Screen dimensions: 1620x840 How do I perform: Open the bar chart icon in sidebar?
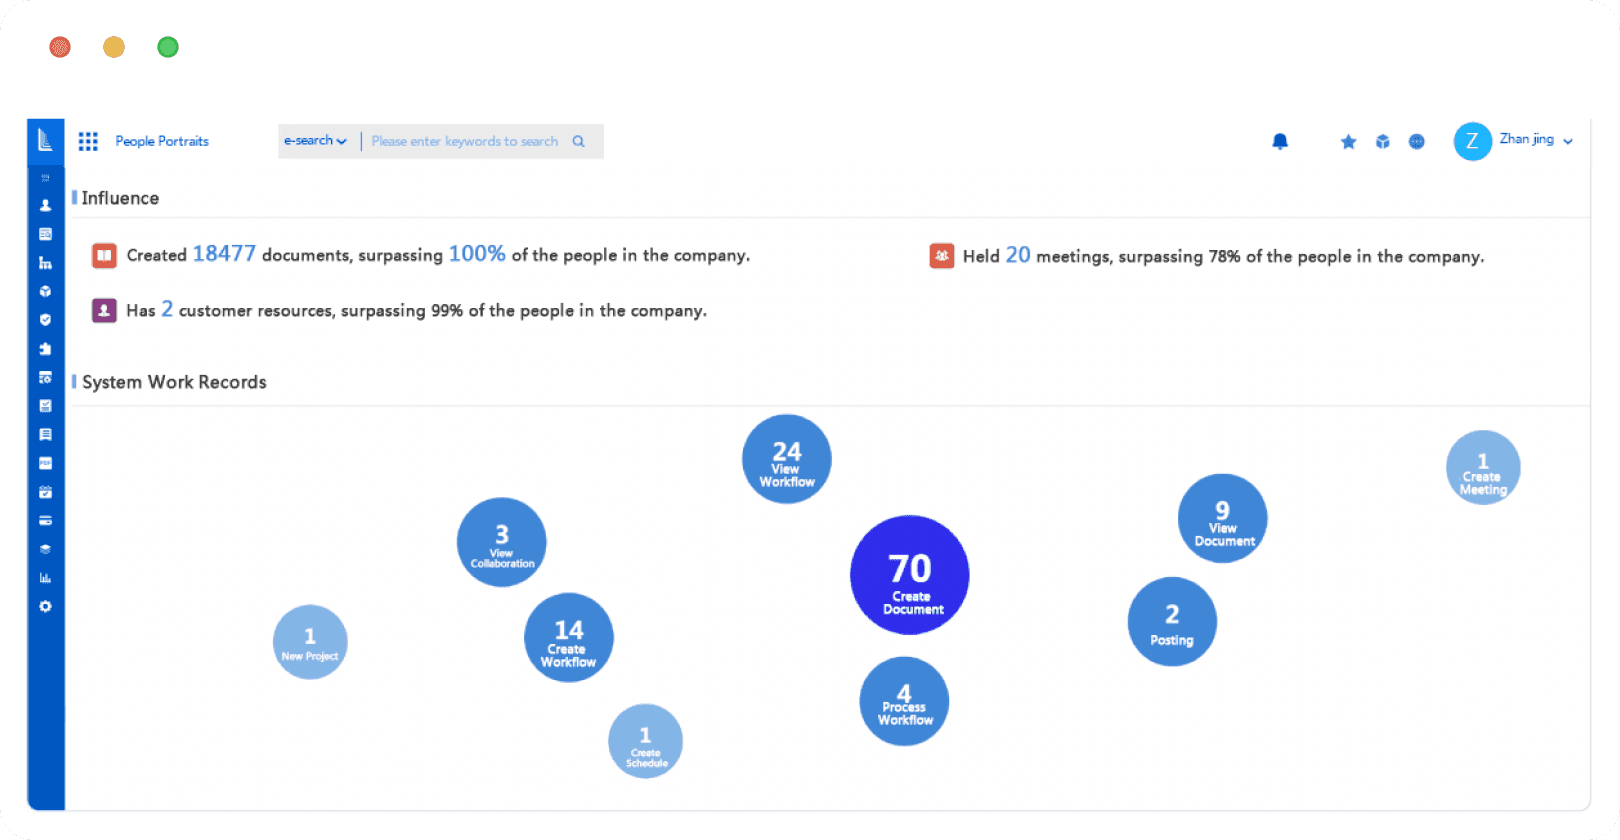tap(45, 578)
